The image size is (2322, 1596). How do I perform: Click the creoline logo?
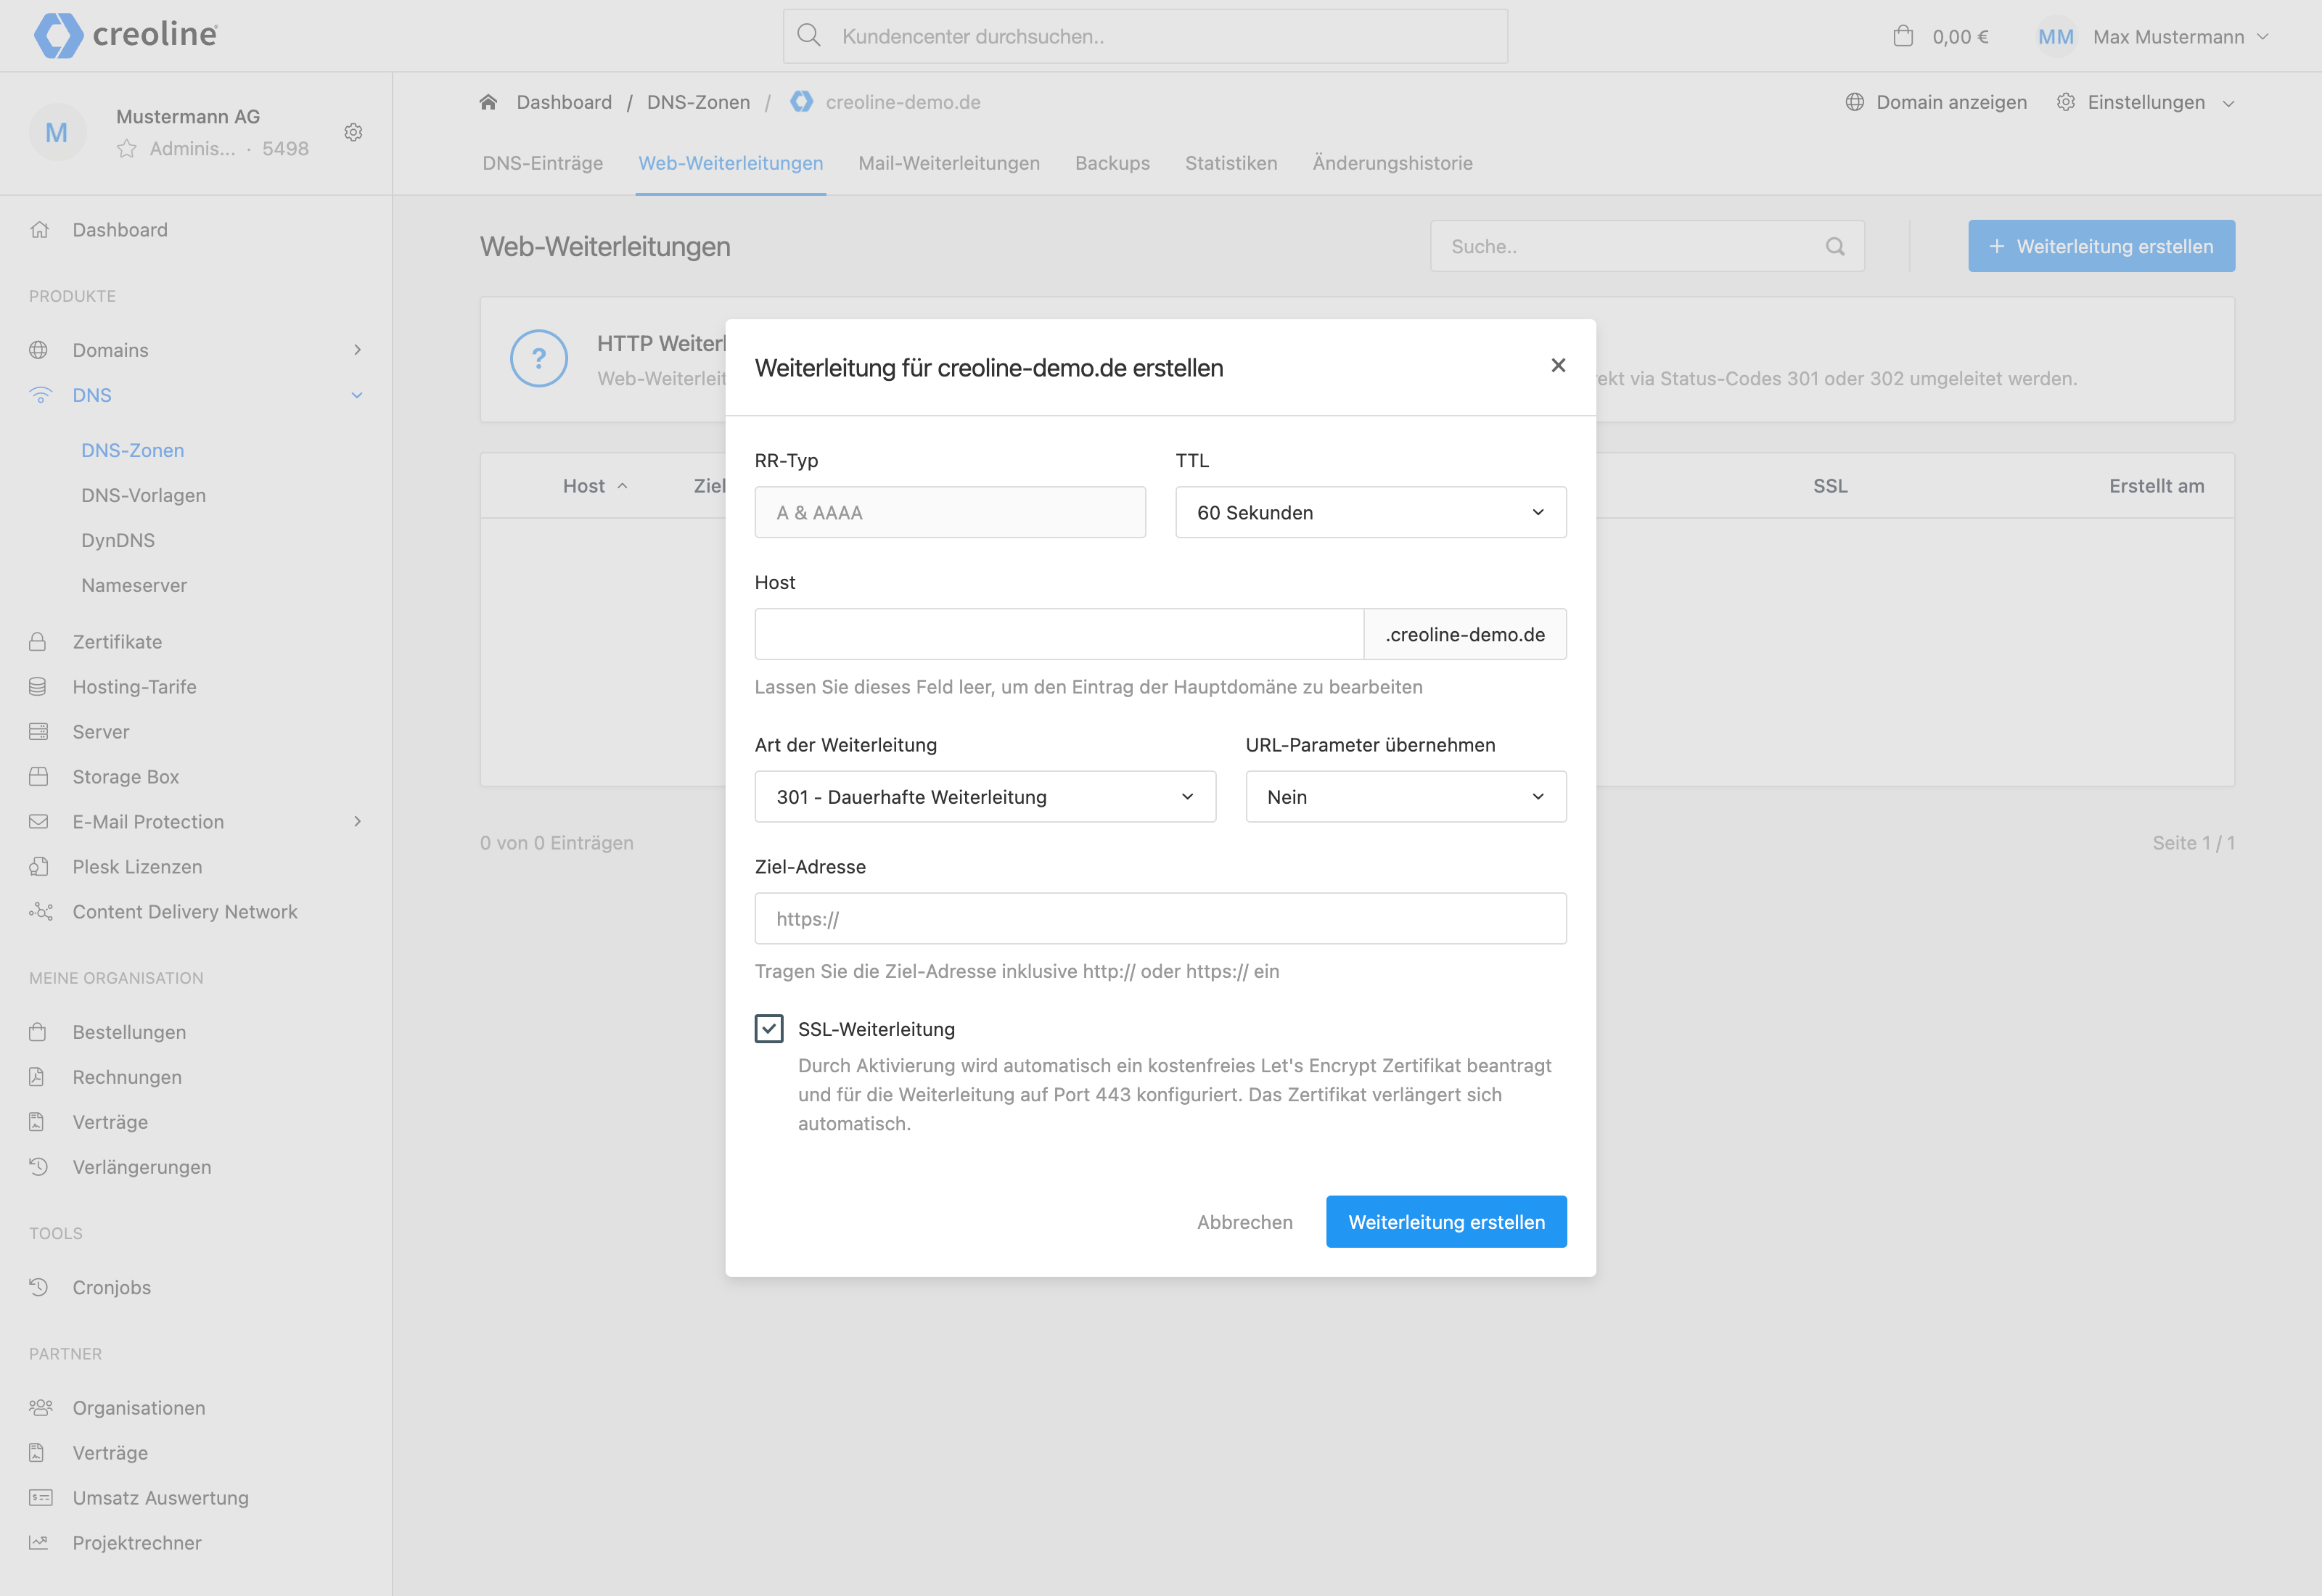[x=126, y=36]
